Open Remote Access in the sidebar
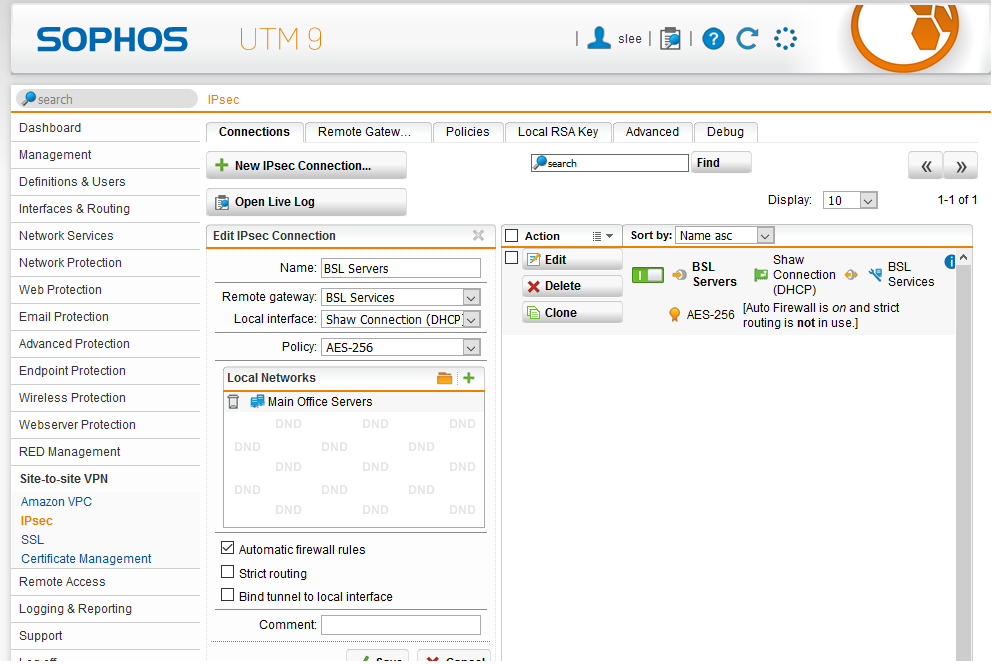992x664 pixels. [x=62, y=582]
